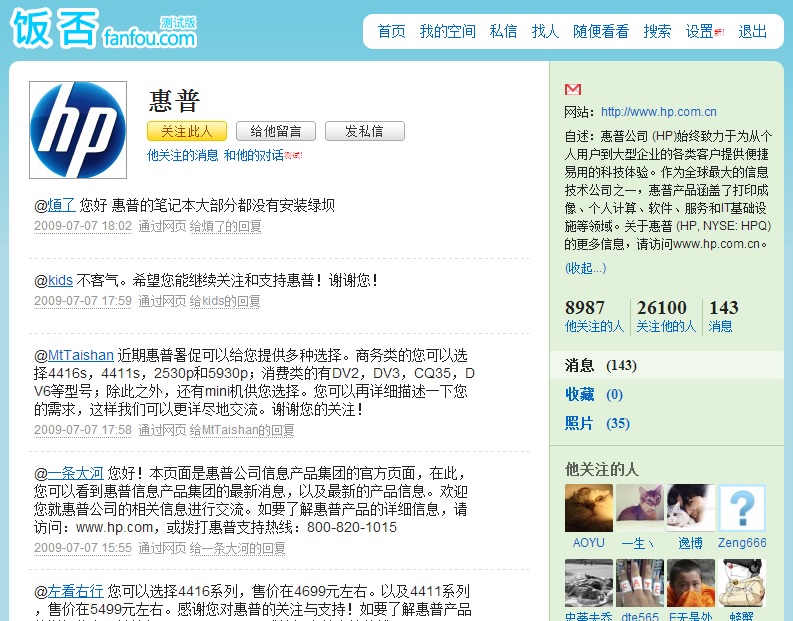Open the 和他的对话 link
Image resolution: width=793 pixels, height=621 pixels.
coord(253,155)
